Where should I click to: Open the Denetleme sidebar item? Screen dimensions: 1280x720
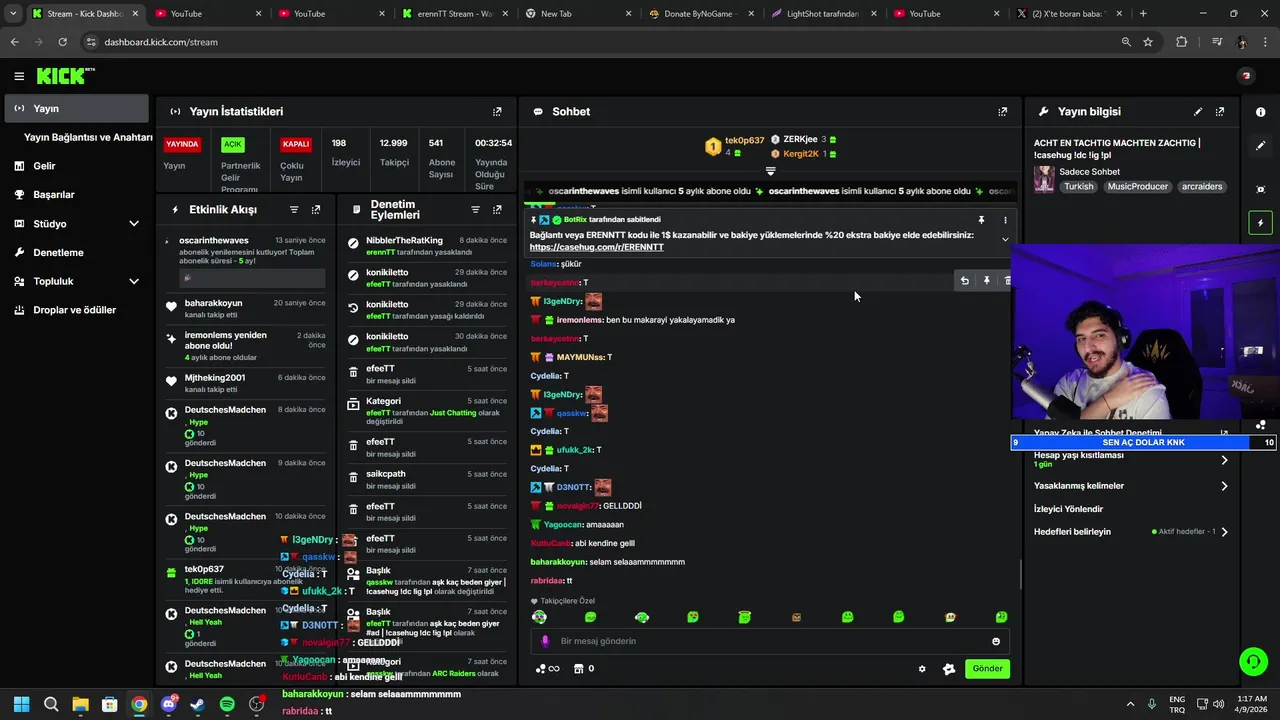pos(76,253)
